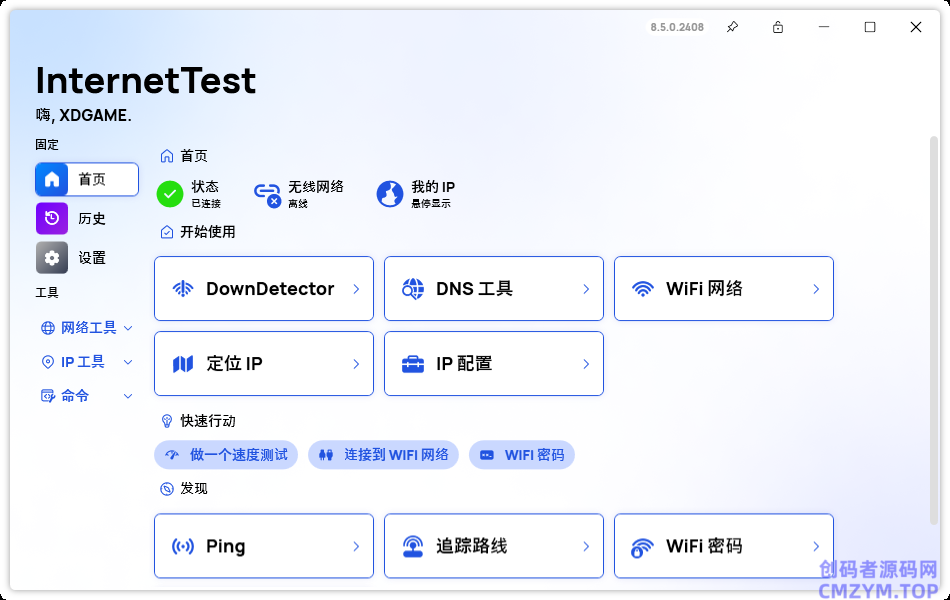The height and width of the screenshot is (600, 950).
Task: Open the WiFi 网络 card
Action: 724,289
